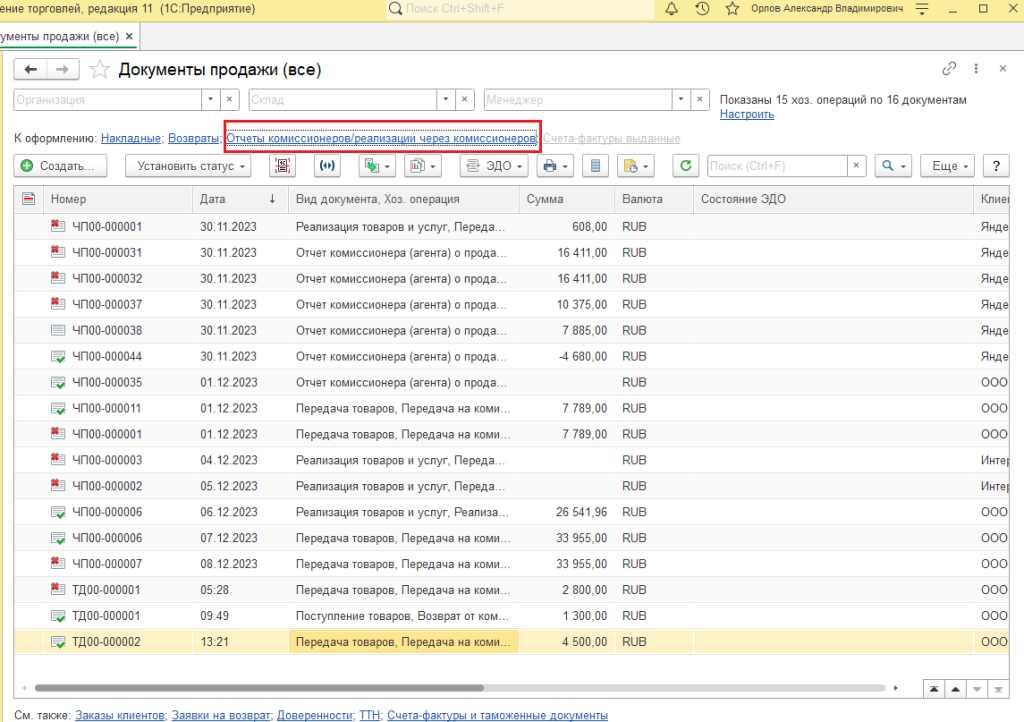
Task: Open the print dropdown menu
Action: [555, 166]
